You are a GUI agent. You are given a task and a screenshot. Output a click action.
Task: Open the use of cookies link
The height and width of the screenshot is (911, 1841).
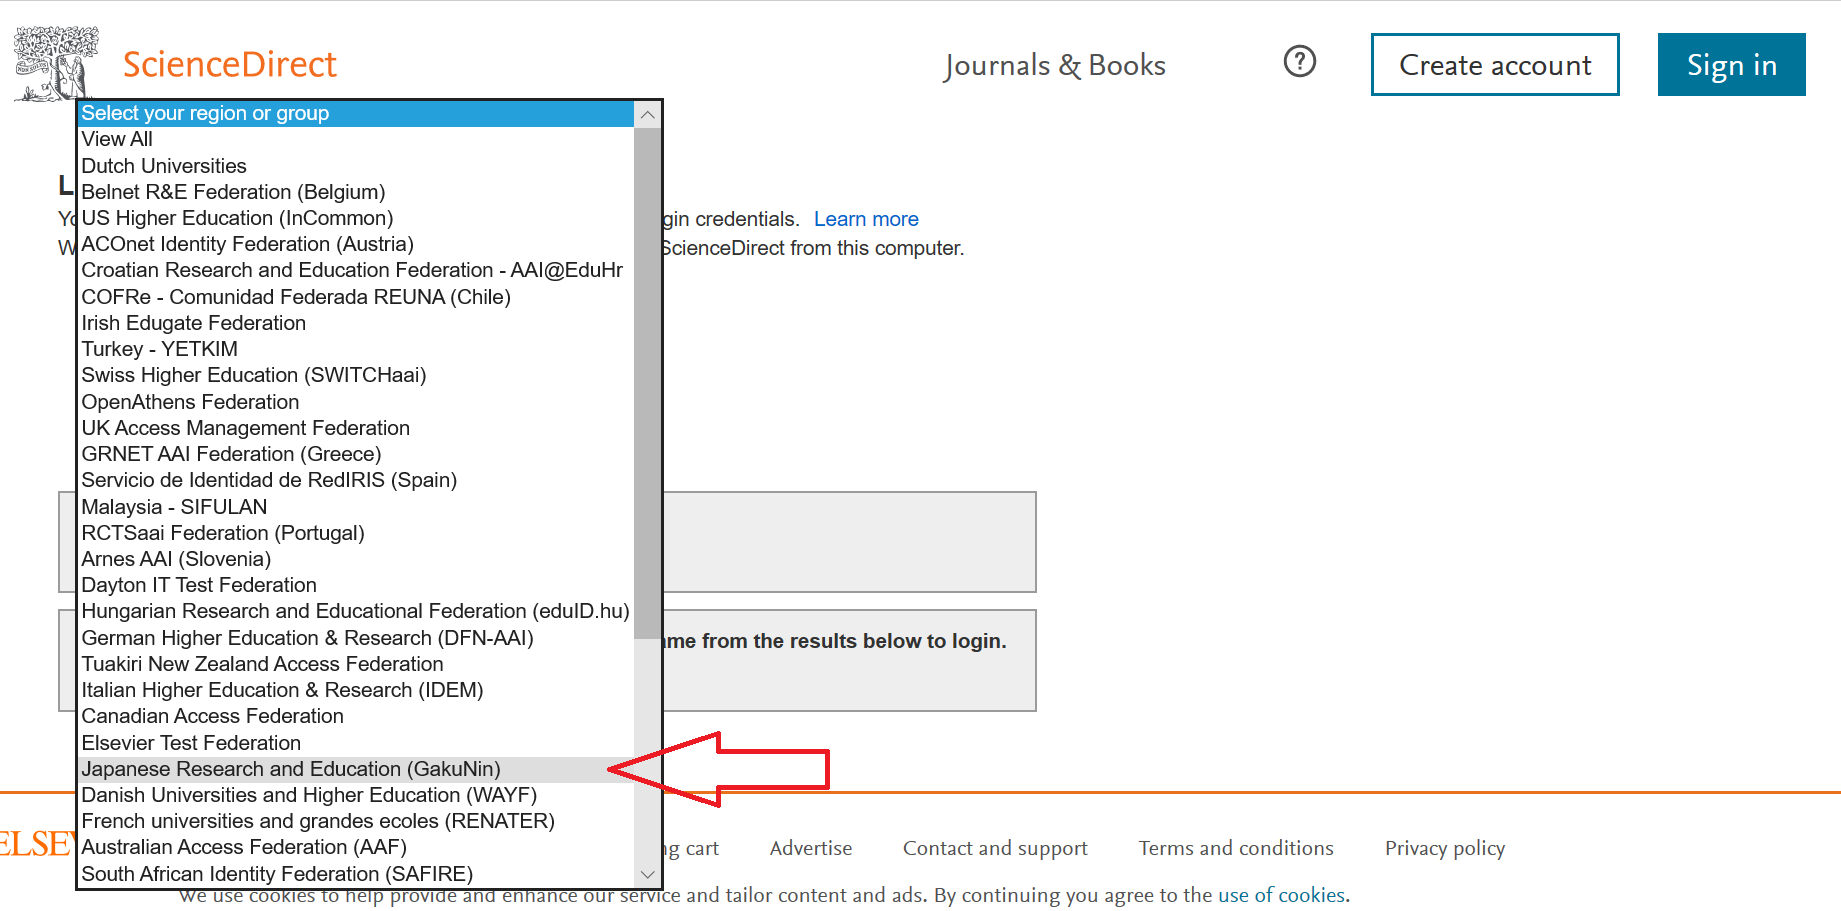coord(1281,895)
